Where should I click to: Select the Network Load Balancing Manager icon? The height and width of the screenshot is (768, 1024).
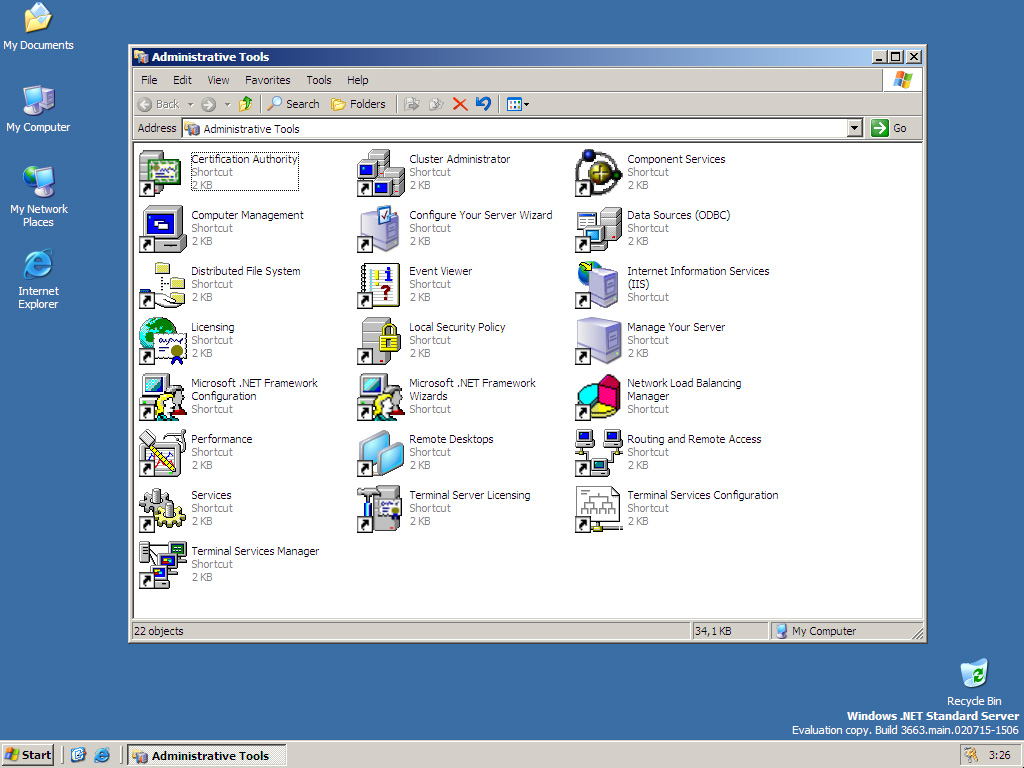(598, 397)
